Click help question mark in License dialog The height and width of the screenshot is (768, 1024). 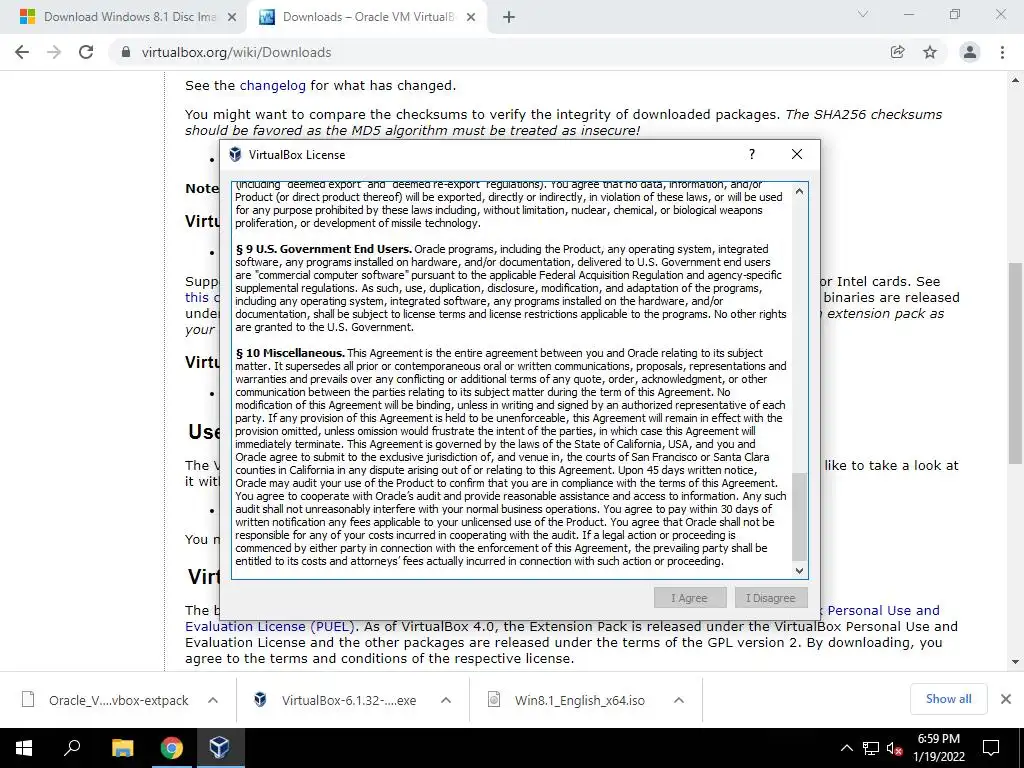tap(752, 154)
